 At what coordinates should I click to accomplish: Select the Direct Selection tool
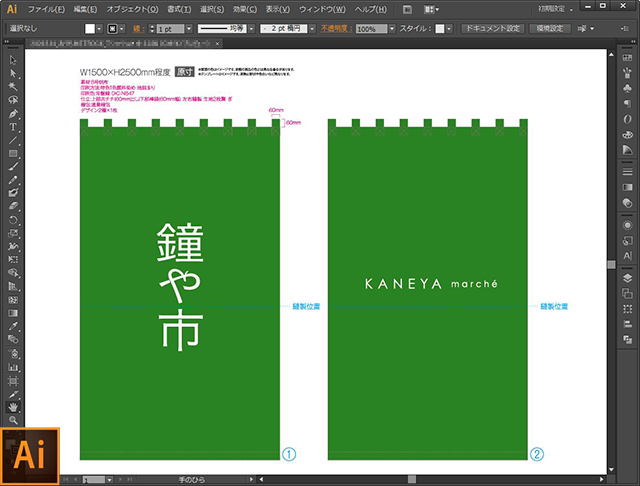click(x=14, y=73)
